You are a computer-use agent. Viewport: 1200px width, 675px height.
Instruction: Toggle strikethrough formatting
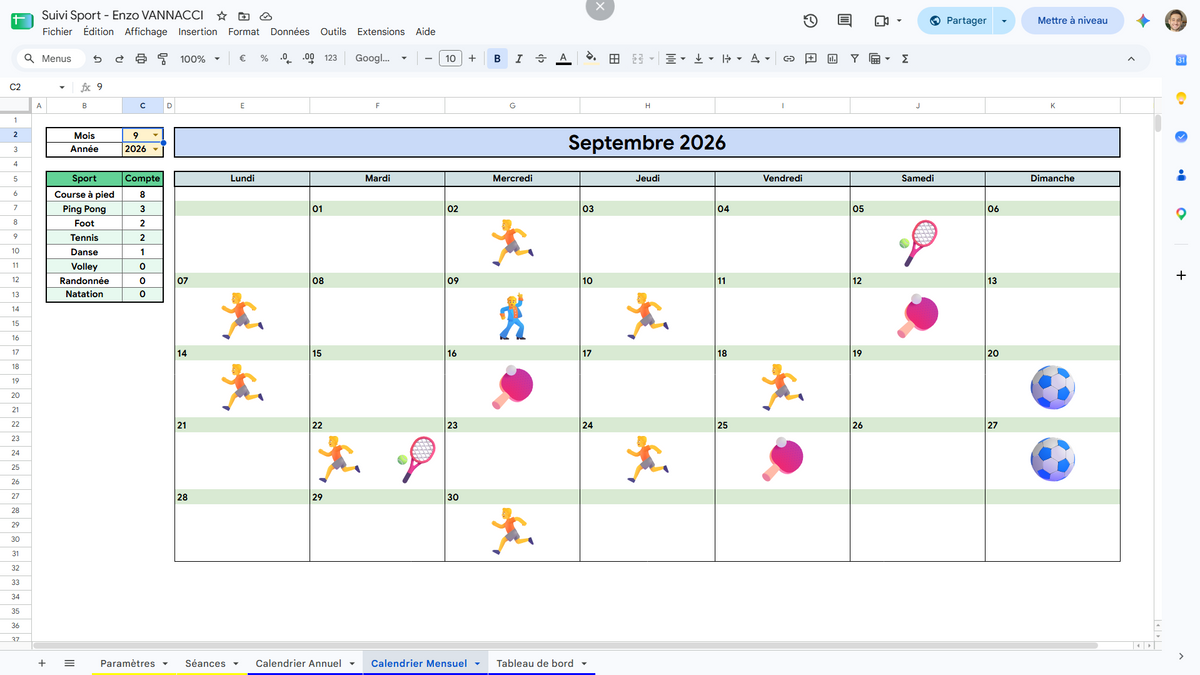[x=541, y=59]
